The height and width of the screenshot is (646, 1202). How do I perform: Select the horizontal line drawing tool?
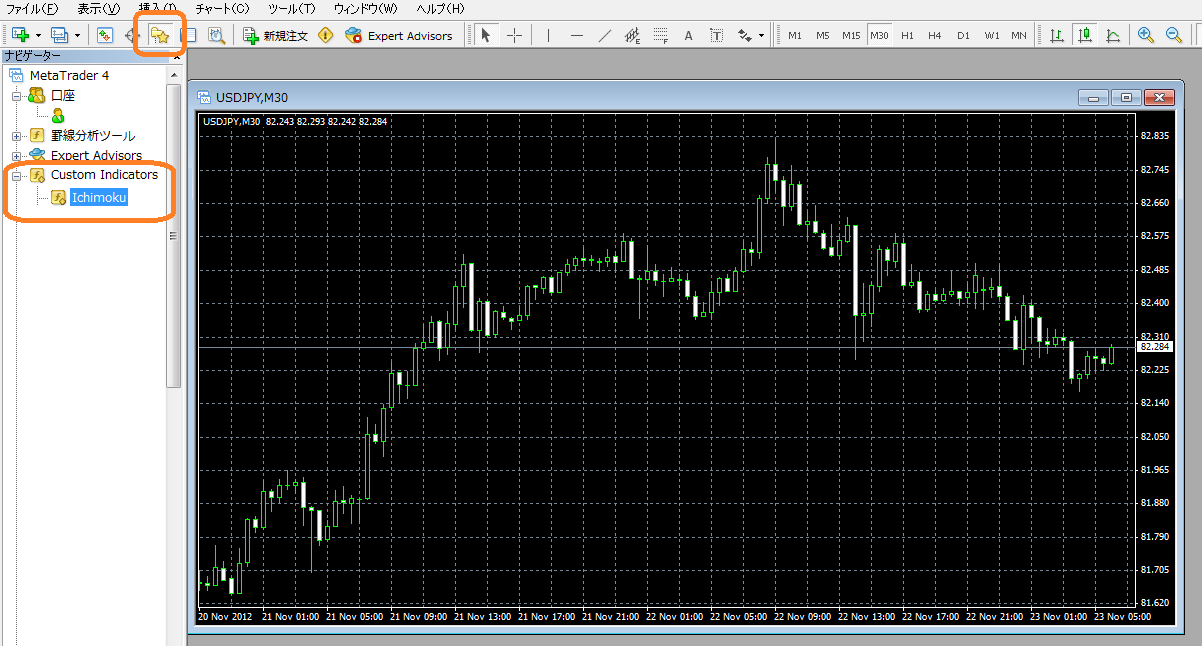click(576, 35)
